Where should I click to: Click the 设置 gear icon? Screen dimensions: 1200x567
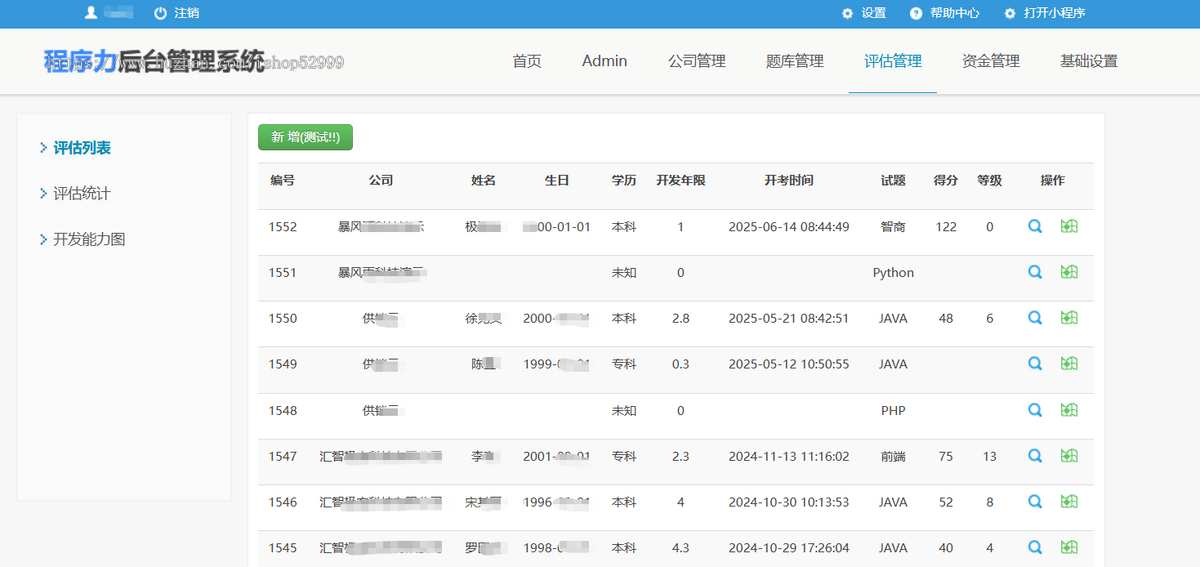click(x=847, y=13)
